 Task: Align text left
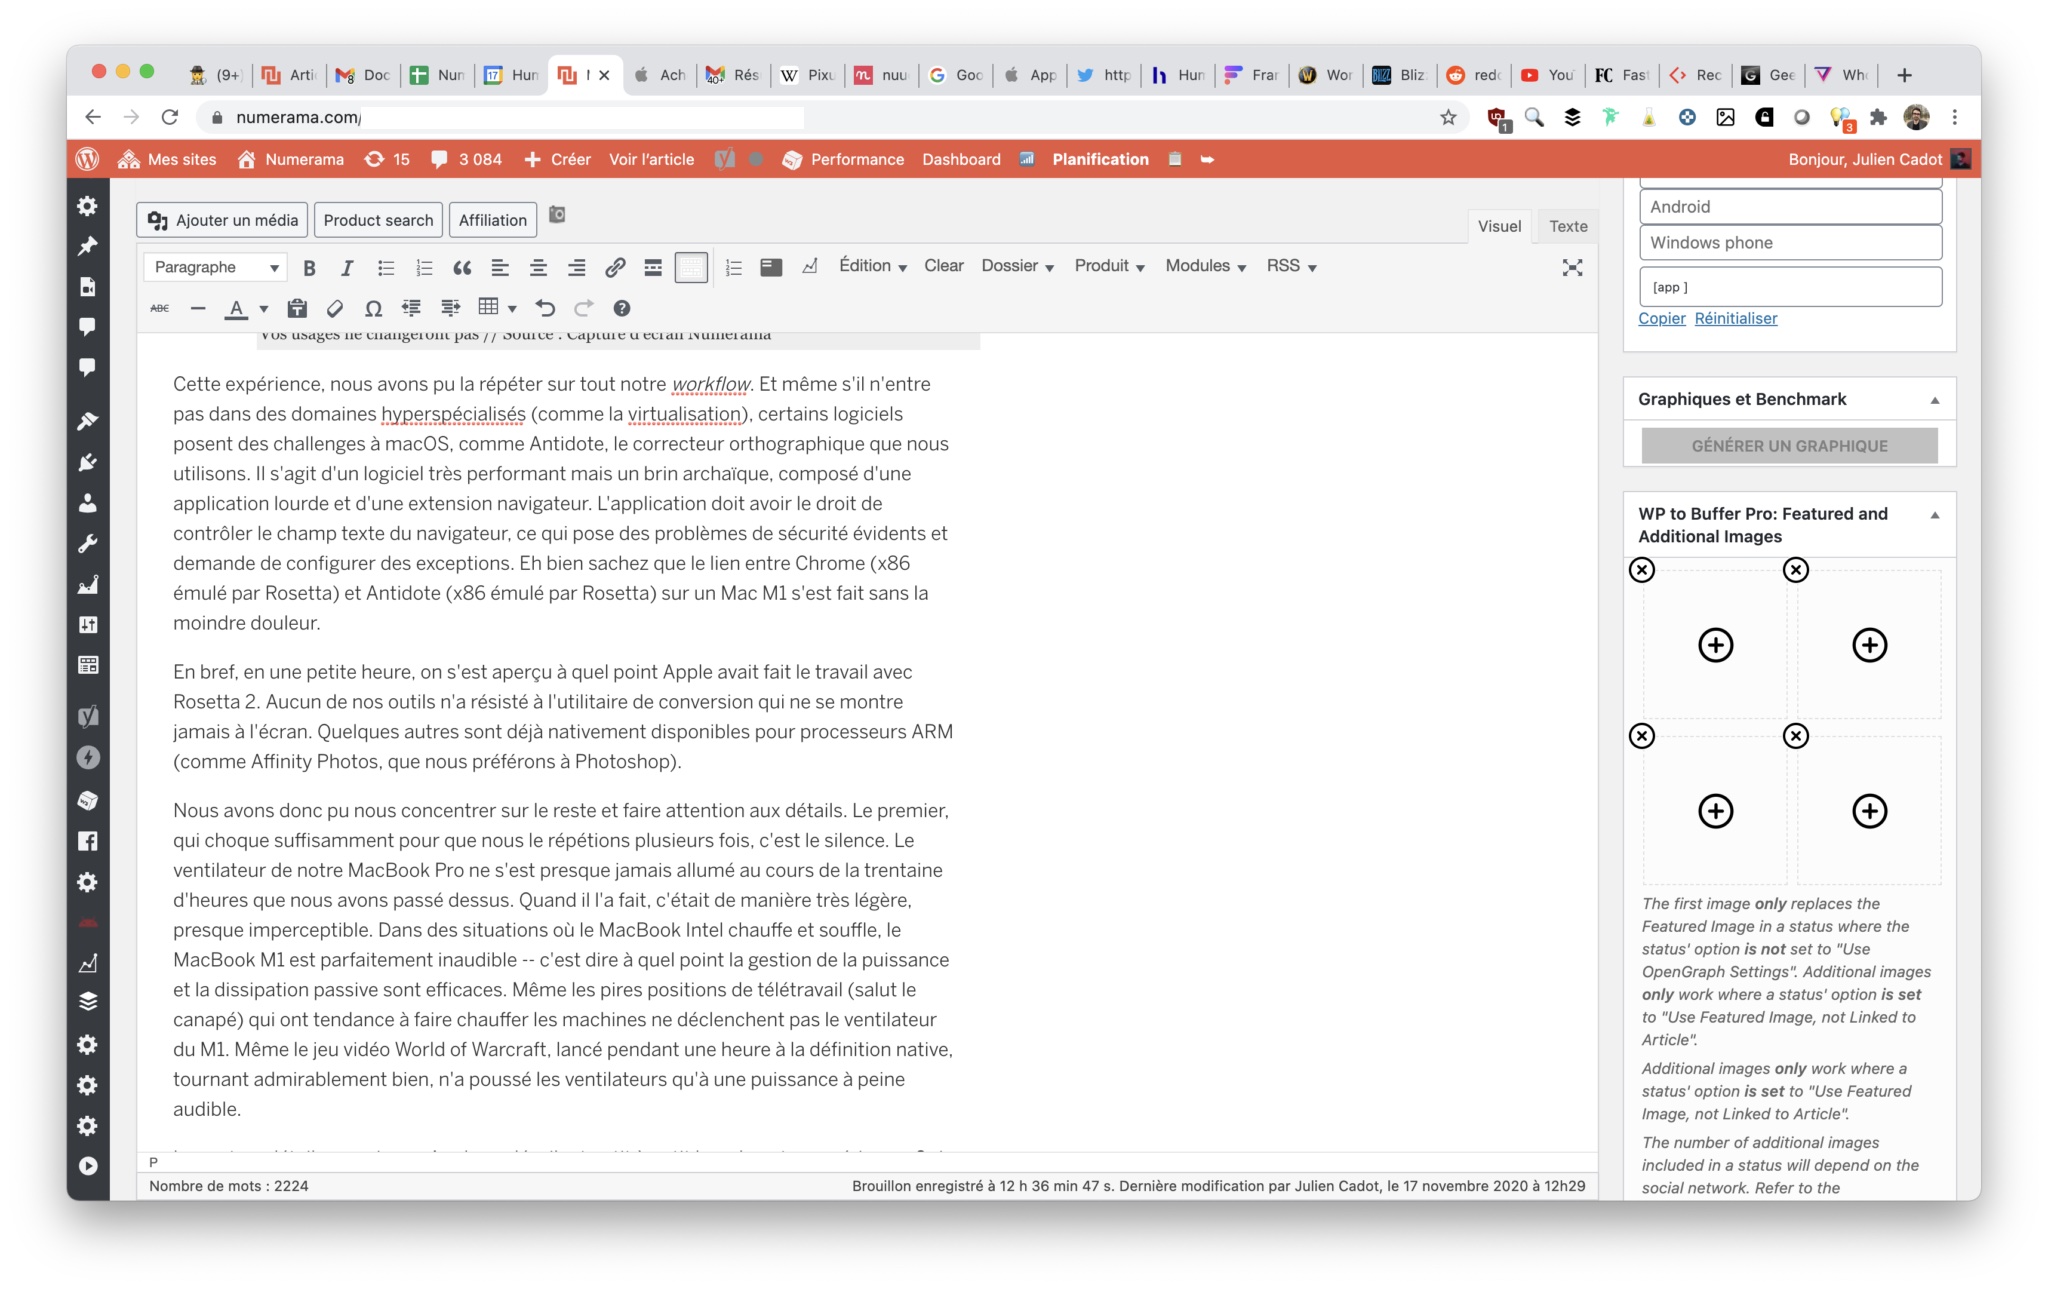click(x=500, y=267)
